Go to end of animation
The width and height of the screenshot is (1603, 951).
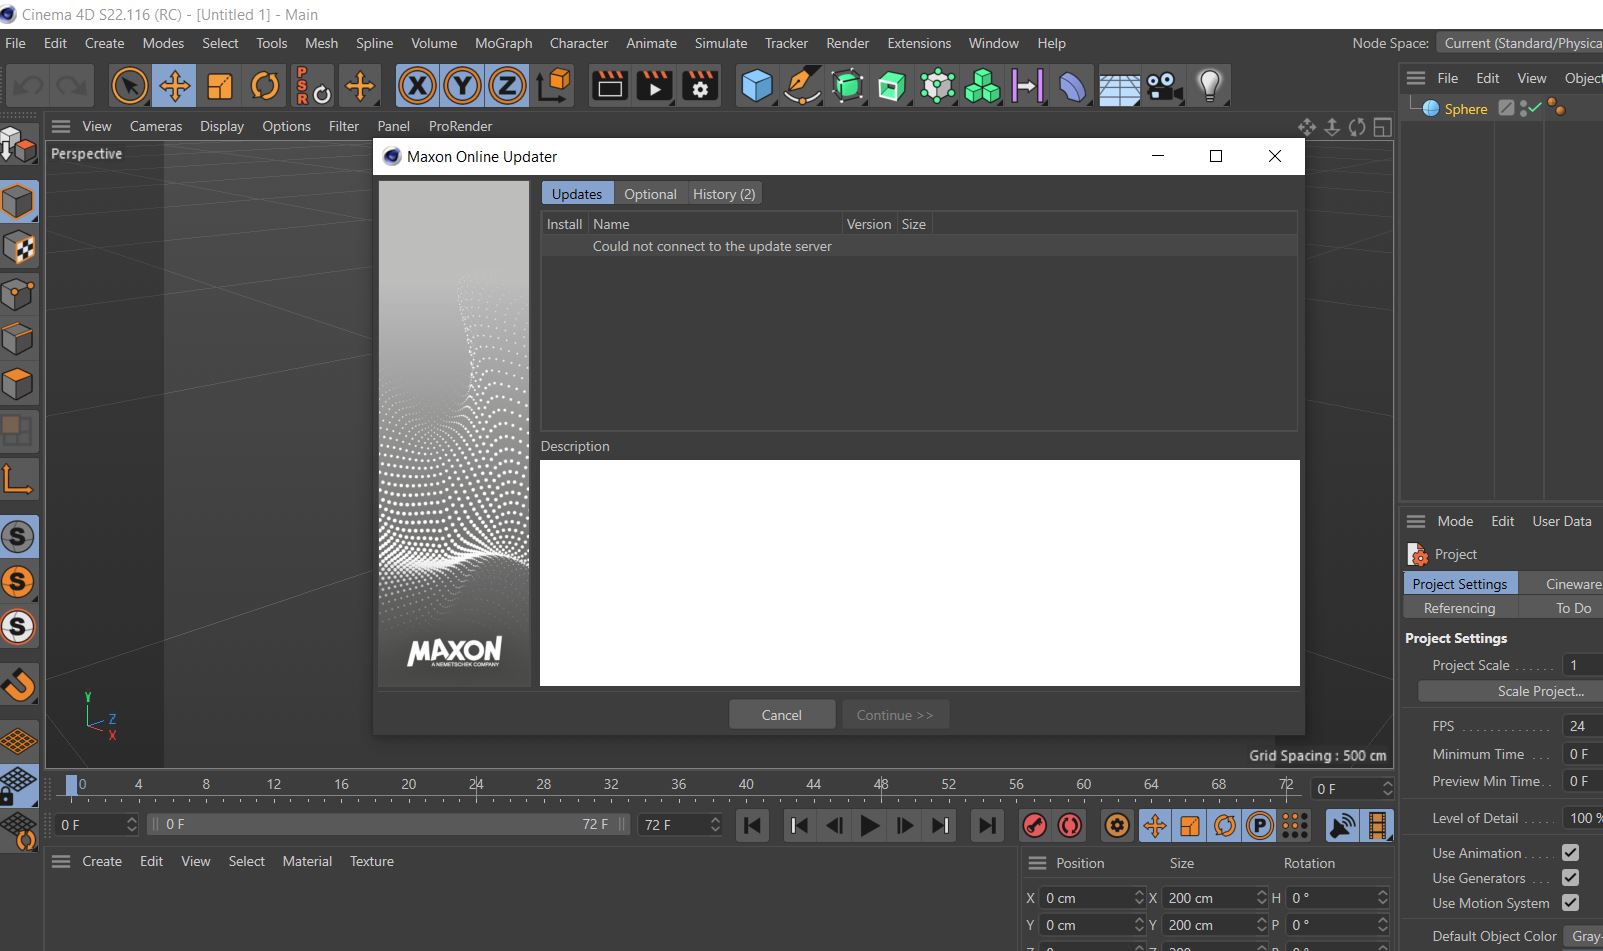[x=987, y=825]
